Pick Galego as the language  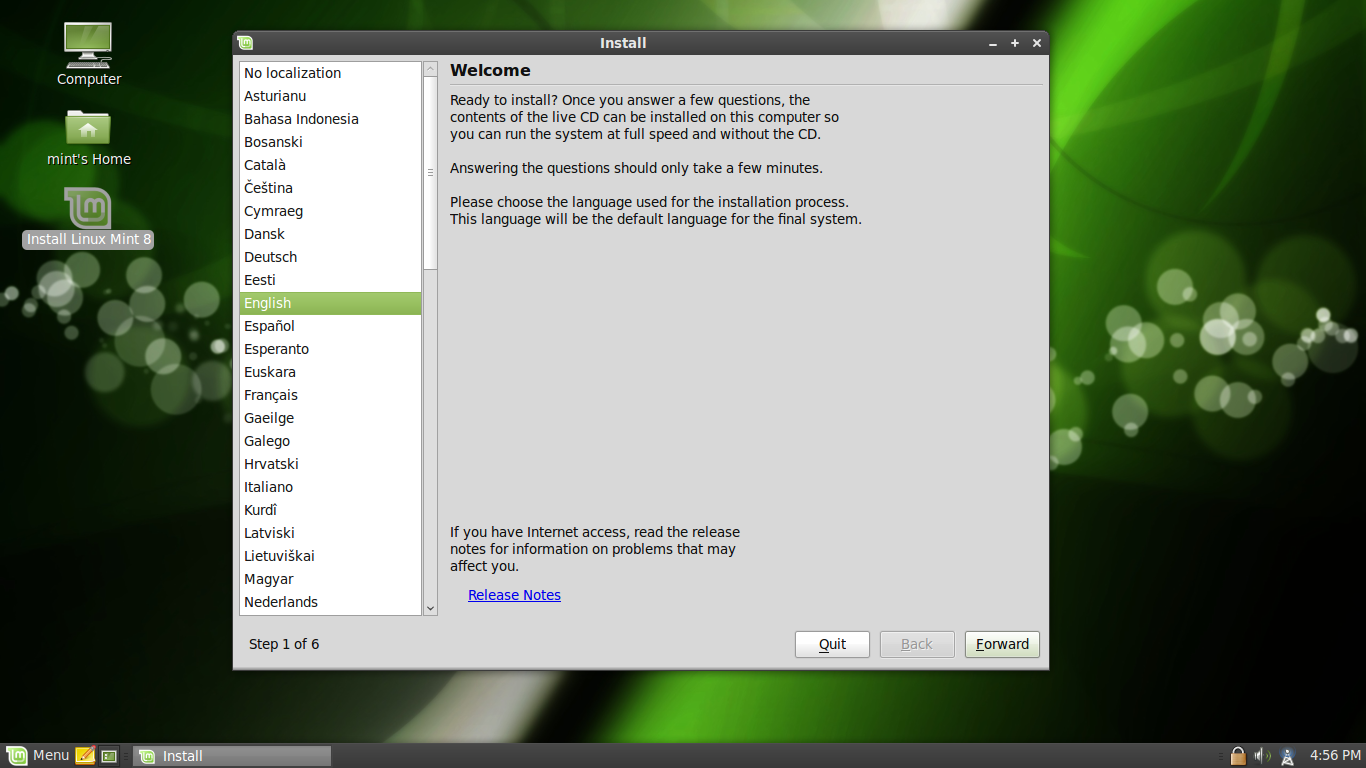(330, 441)
